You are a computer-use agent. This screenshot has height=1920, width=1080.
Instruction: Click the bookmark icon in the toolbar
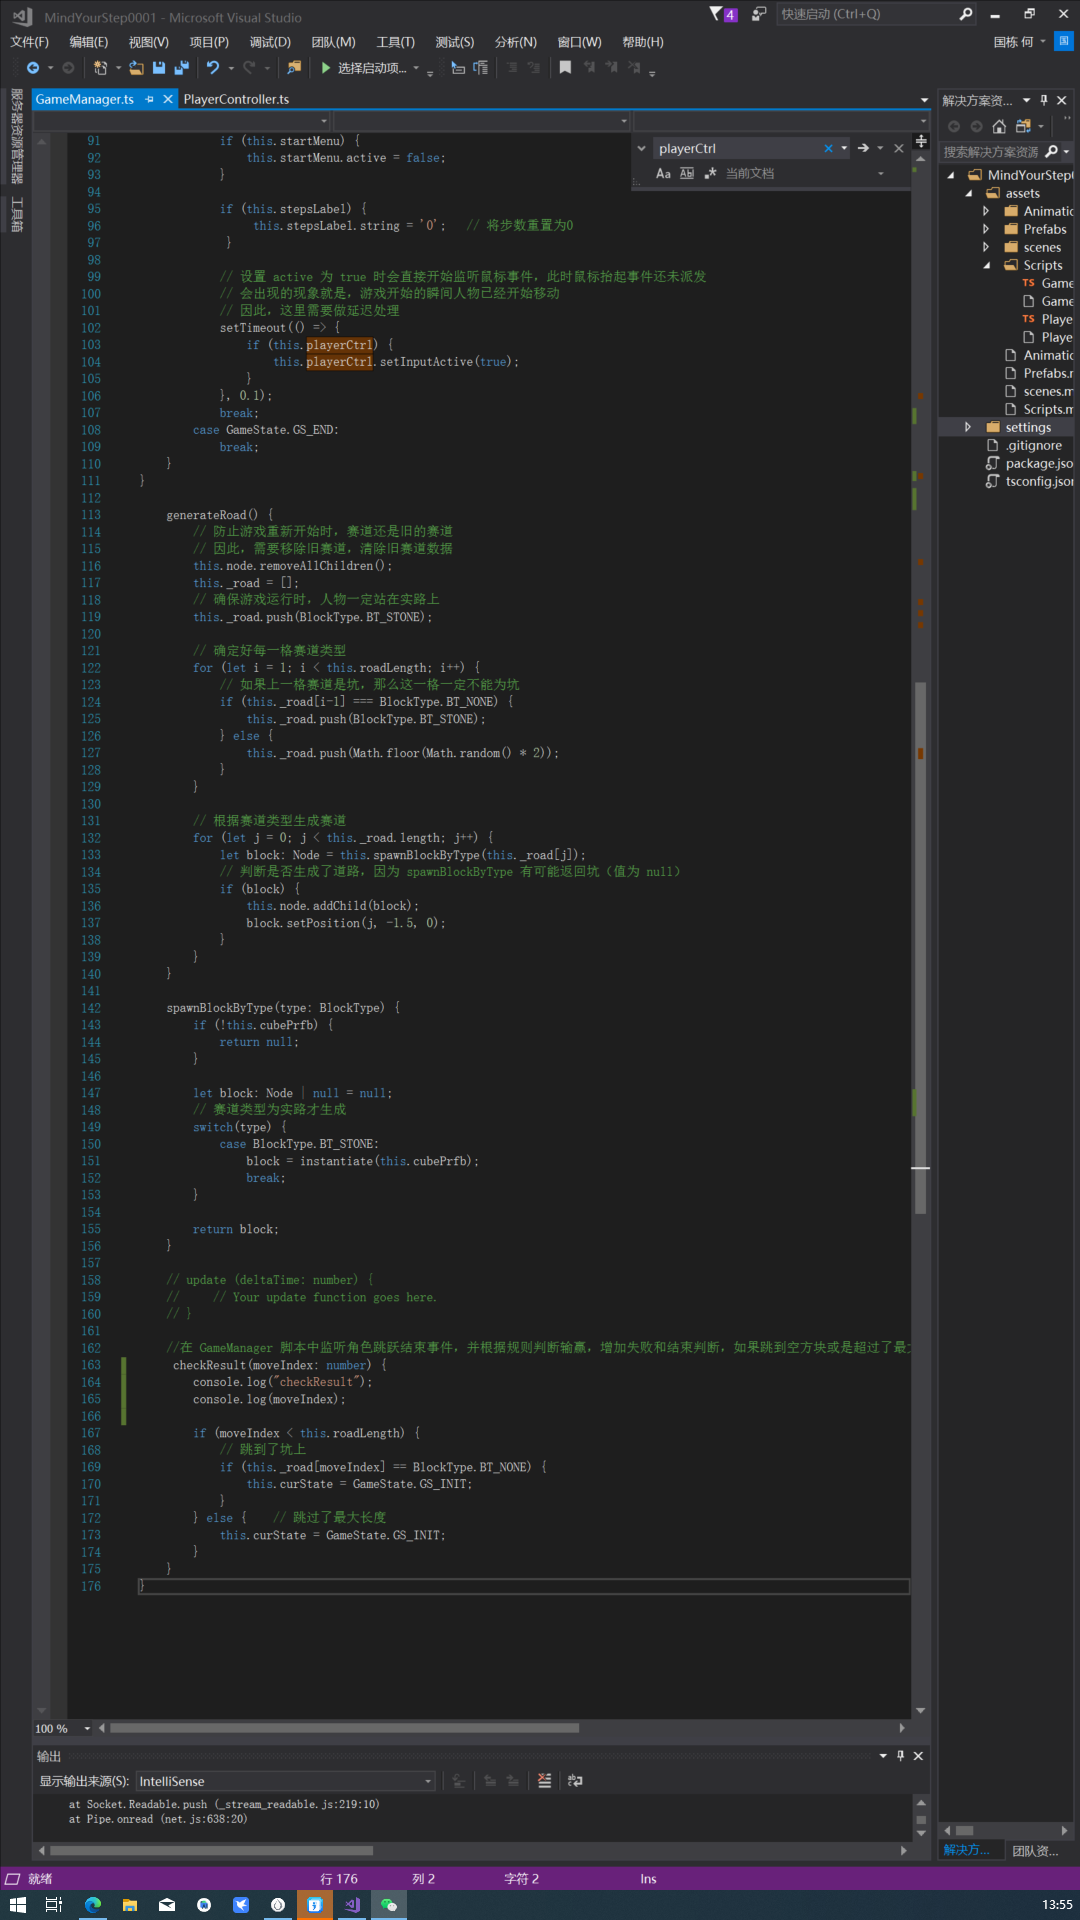pyautogui.click(x=565, y=68)
